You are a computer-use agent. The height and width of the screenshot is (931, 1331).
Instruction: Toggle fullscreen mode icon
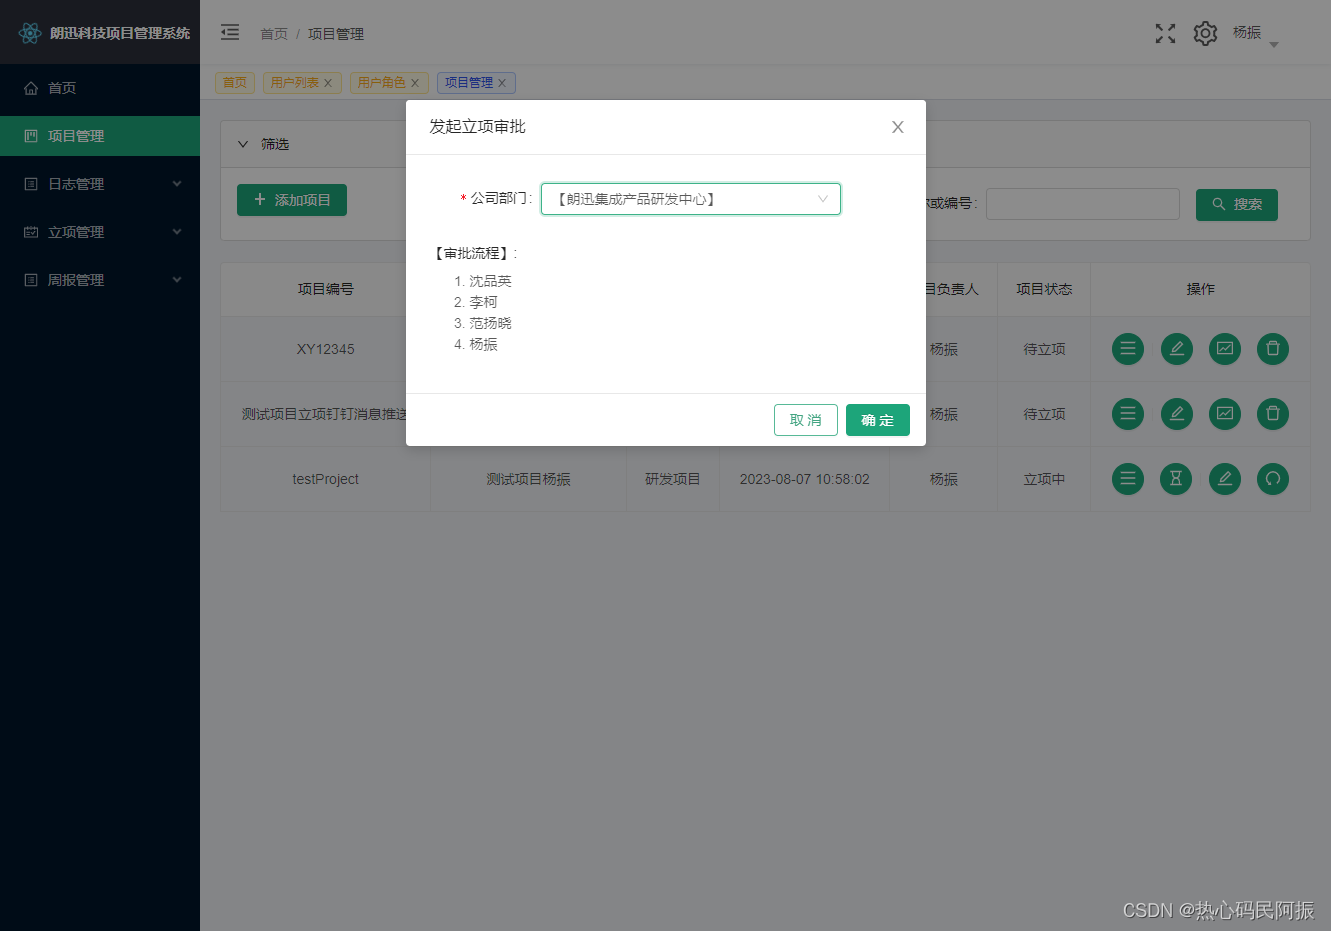click(x=1165, y=33)
